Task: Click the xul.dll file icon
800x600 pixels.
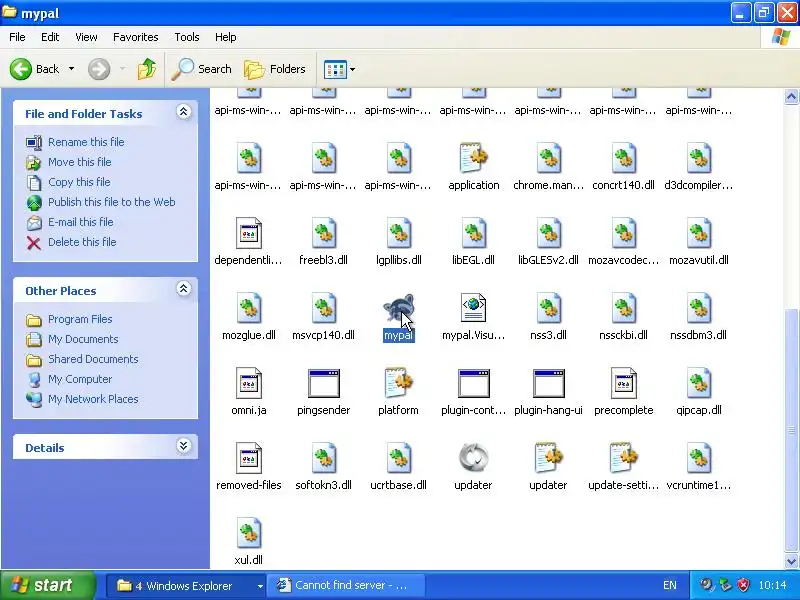Action: (248, 533)
